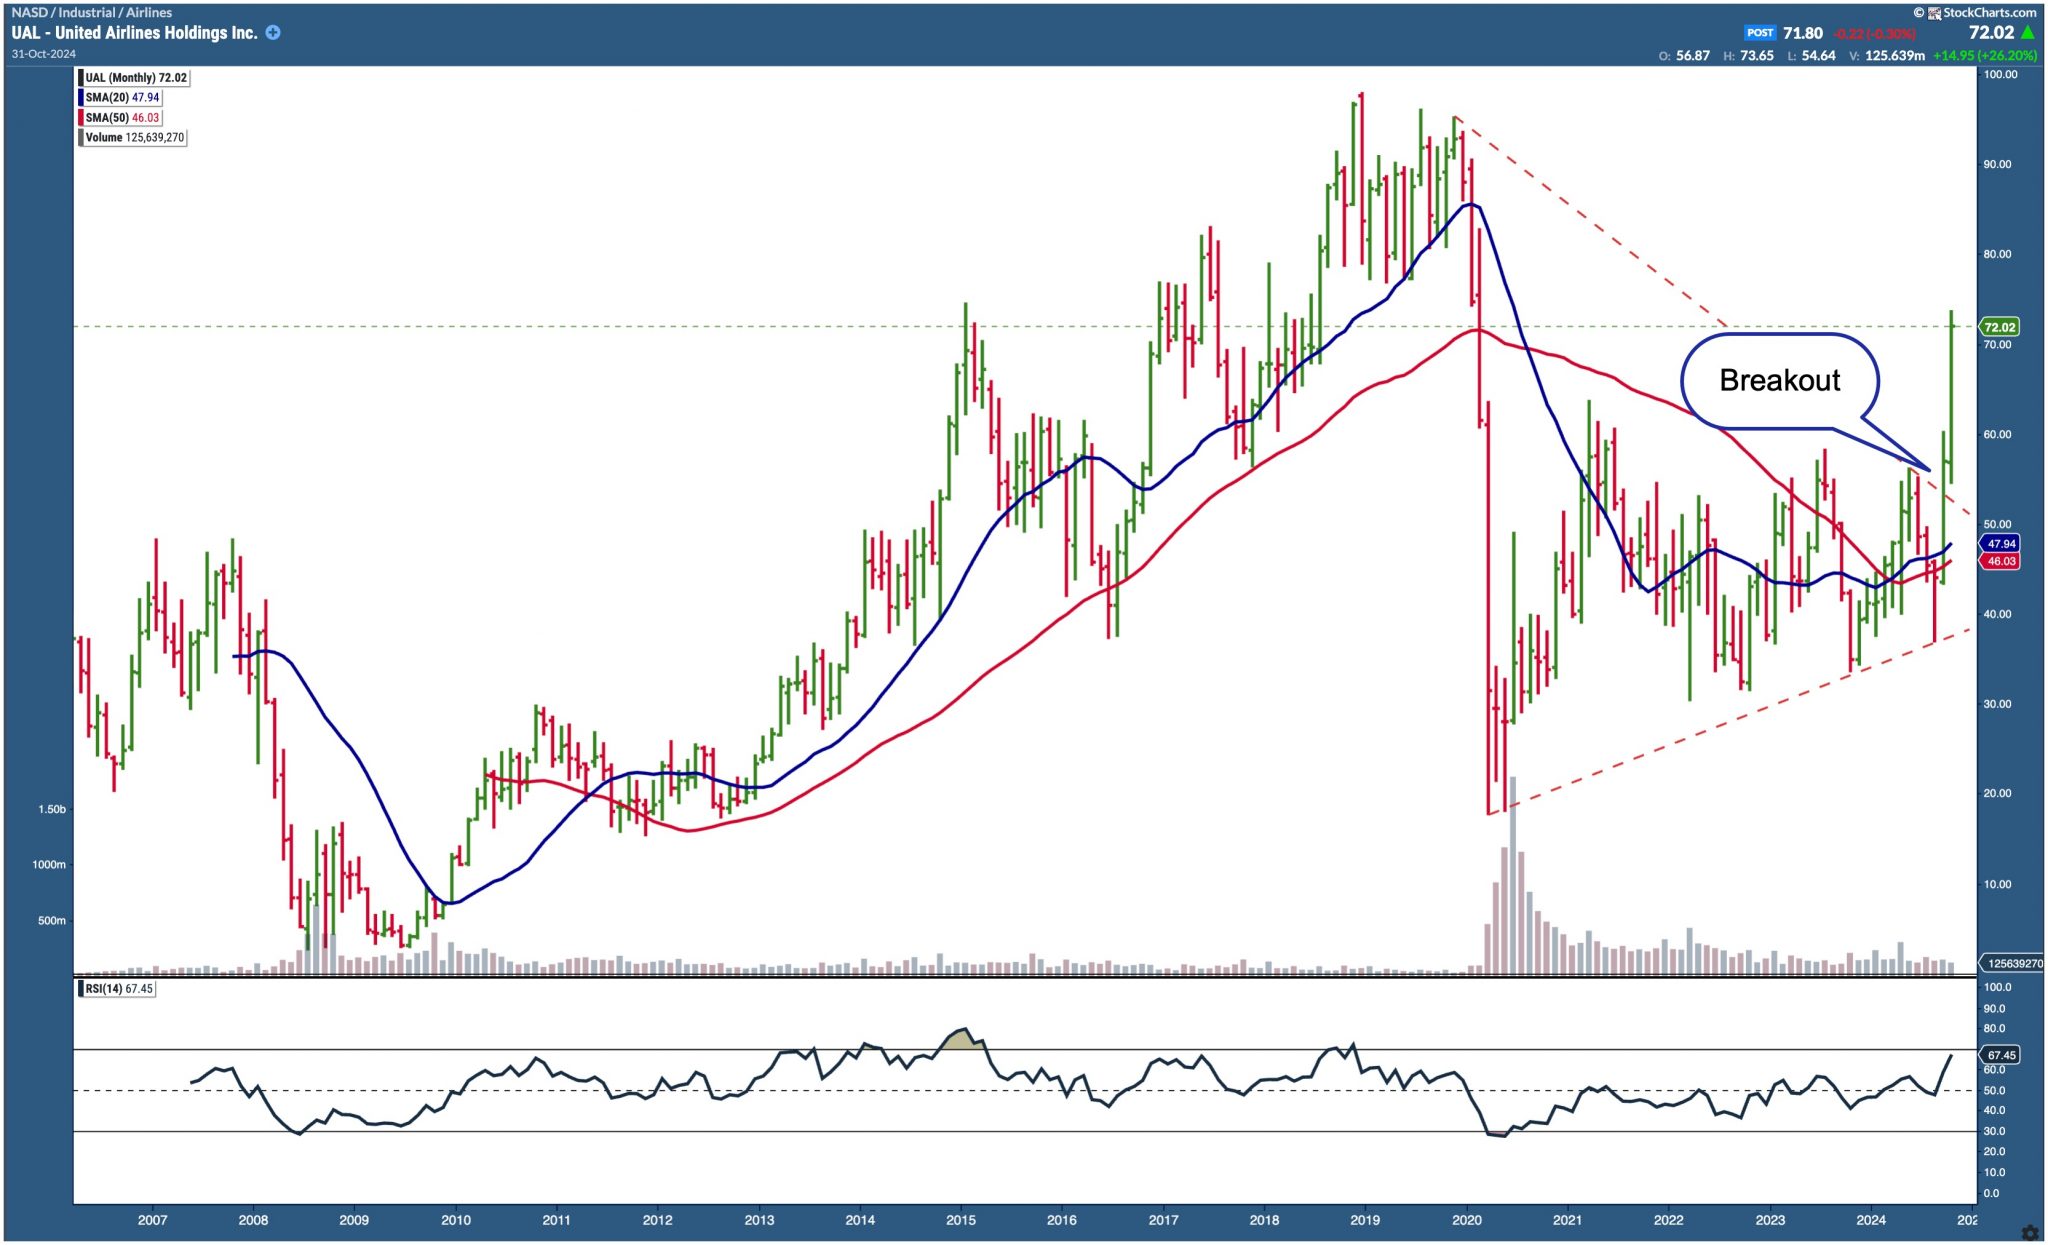Select the UAL (Monthly) 72.02 legend entry
This screenshot has width=2048, height=1245.
[135, 78]
